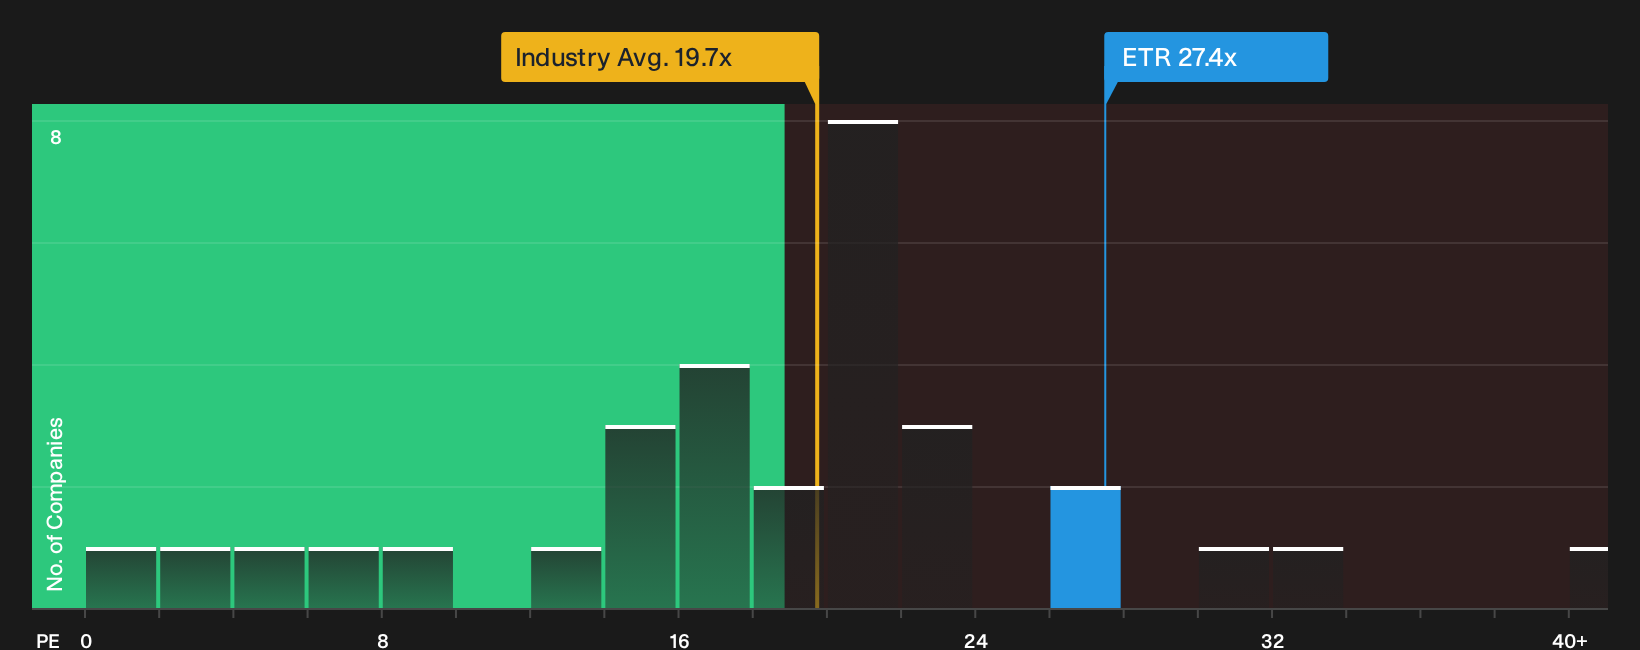Screen dimensions: 1640x650
Task: Select the green bar just left of industry average line
Action: tap(788, 548)
